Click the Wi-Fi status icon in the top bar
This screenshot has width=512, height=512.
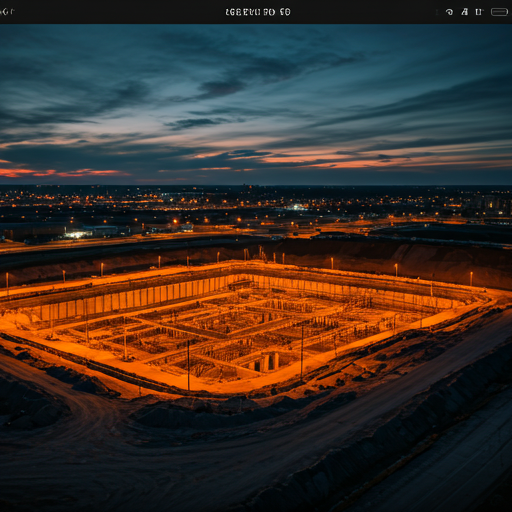(x=449, y=12)
